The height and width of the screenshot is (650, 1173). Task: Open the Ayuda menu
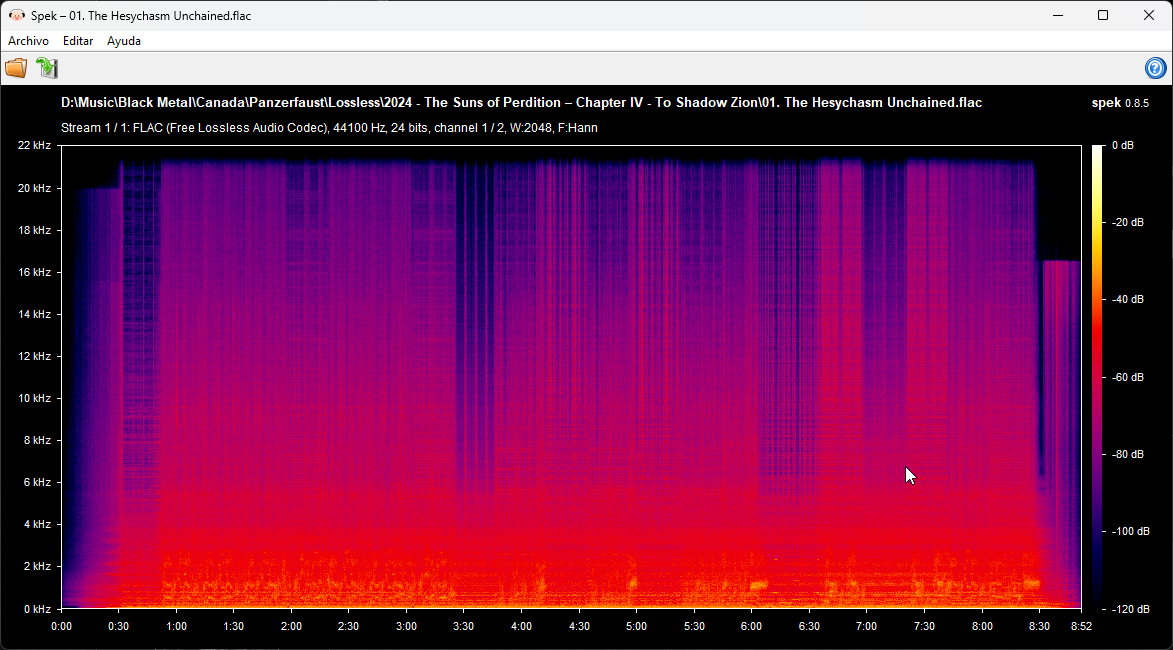[123, 41]
